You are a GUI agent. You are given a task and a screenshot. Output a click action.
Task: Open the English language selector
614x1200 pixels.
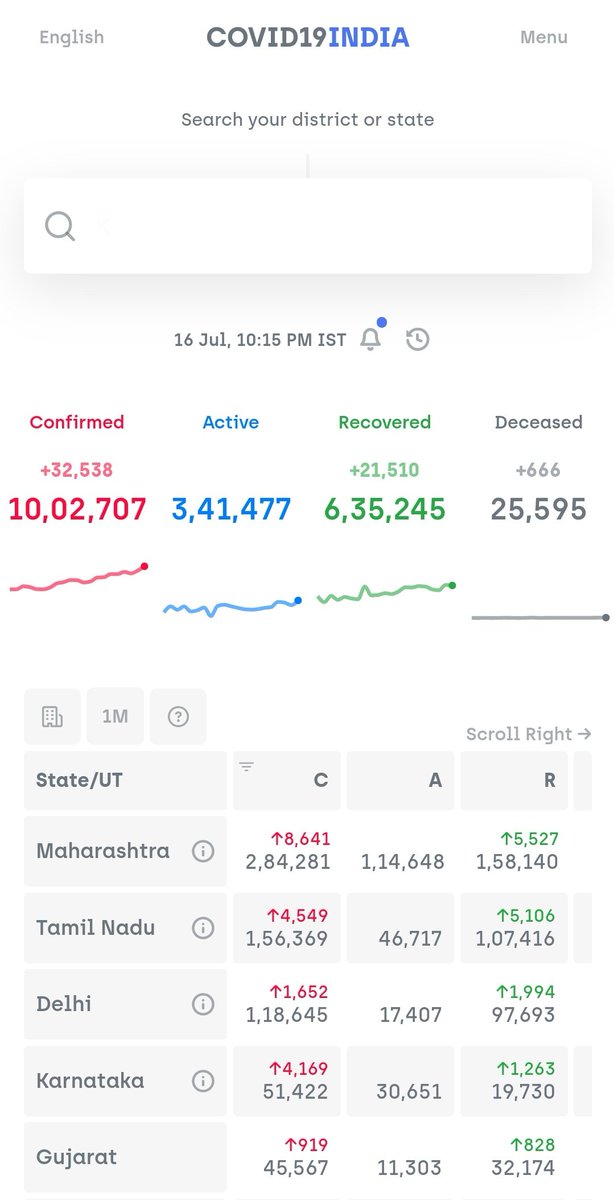point(71,37)
